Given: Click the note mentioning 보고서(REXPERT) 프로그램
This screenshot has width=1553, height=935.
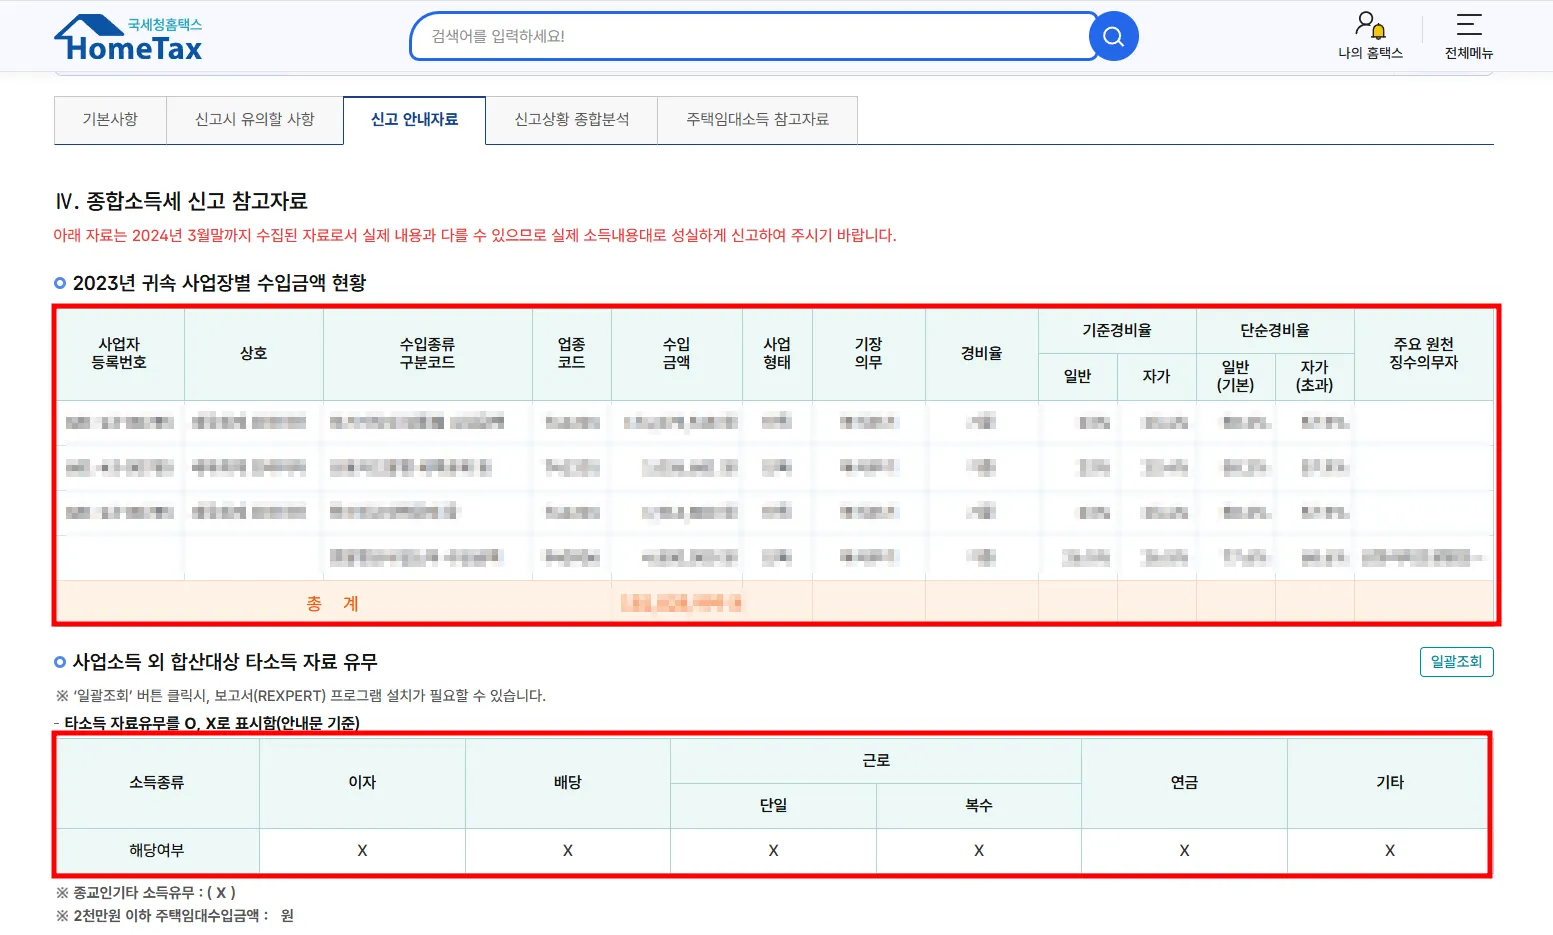Looking at the screenshot, I should (301, 696).
